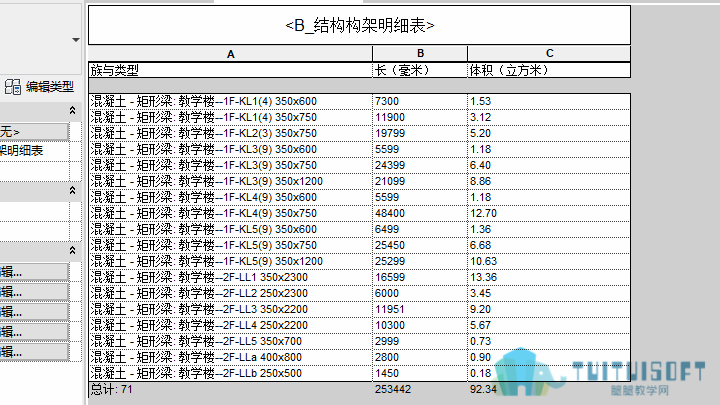Screen dimensions: 720x405
Task: Click volume cell 5.20
Action: click(549, 134)
